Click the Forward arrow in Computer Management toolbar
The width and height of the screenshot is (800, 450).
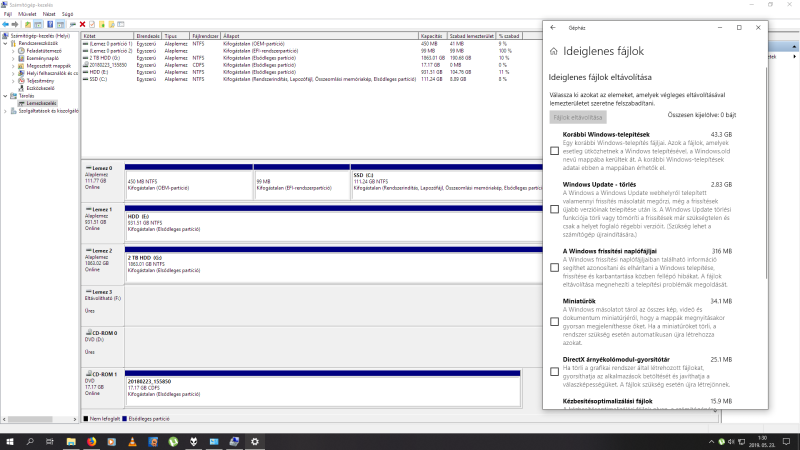coord(15,24)
